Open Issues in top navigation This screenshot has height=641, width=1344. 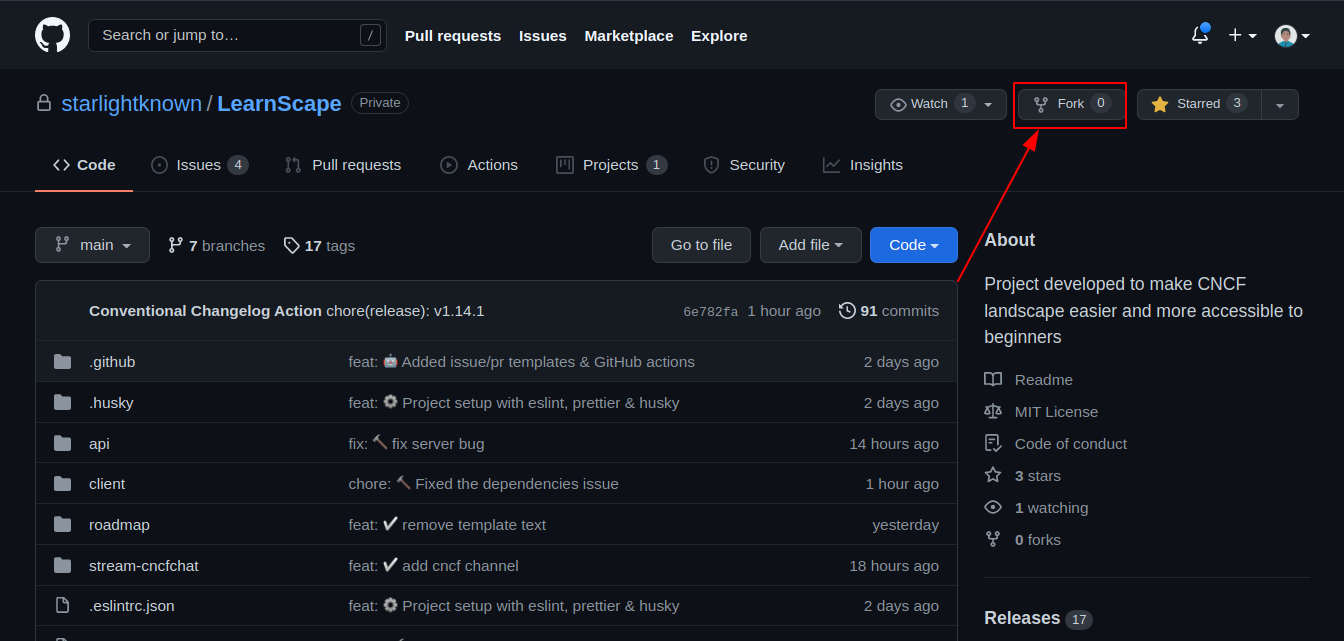pos(543,36)
